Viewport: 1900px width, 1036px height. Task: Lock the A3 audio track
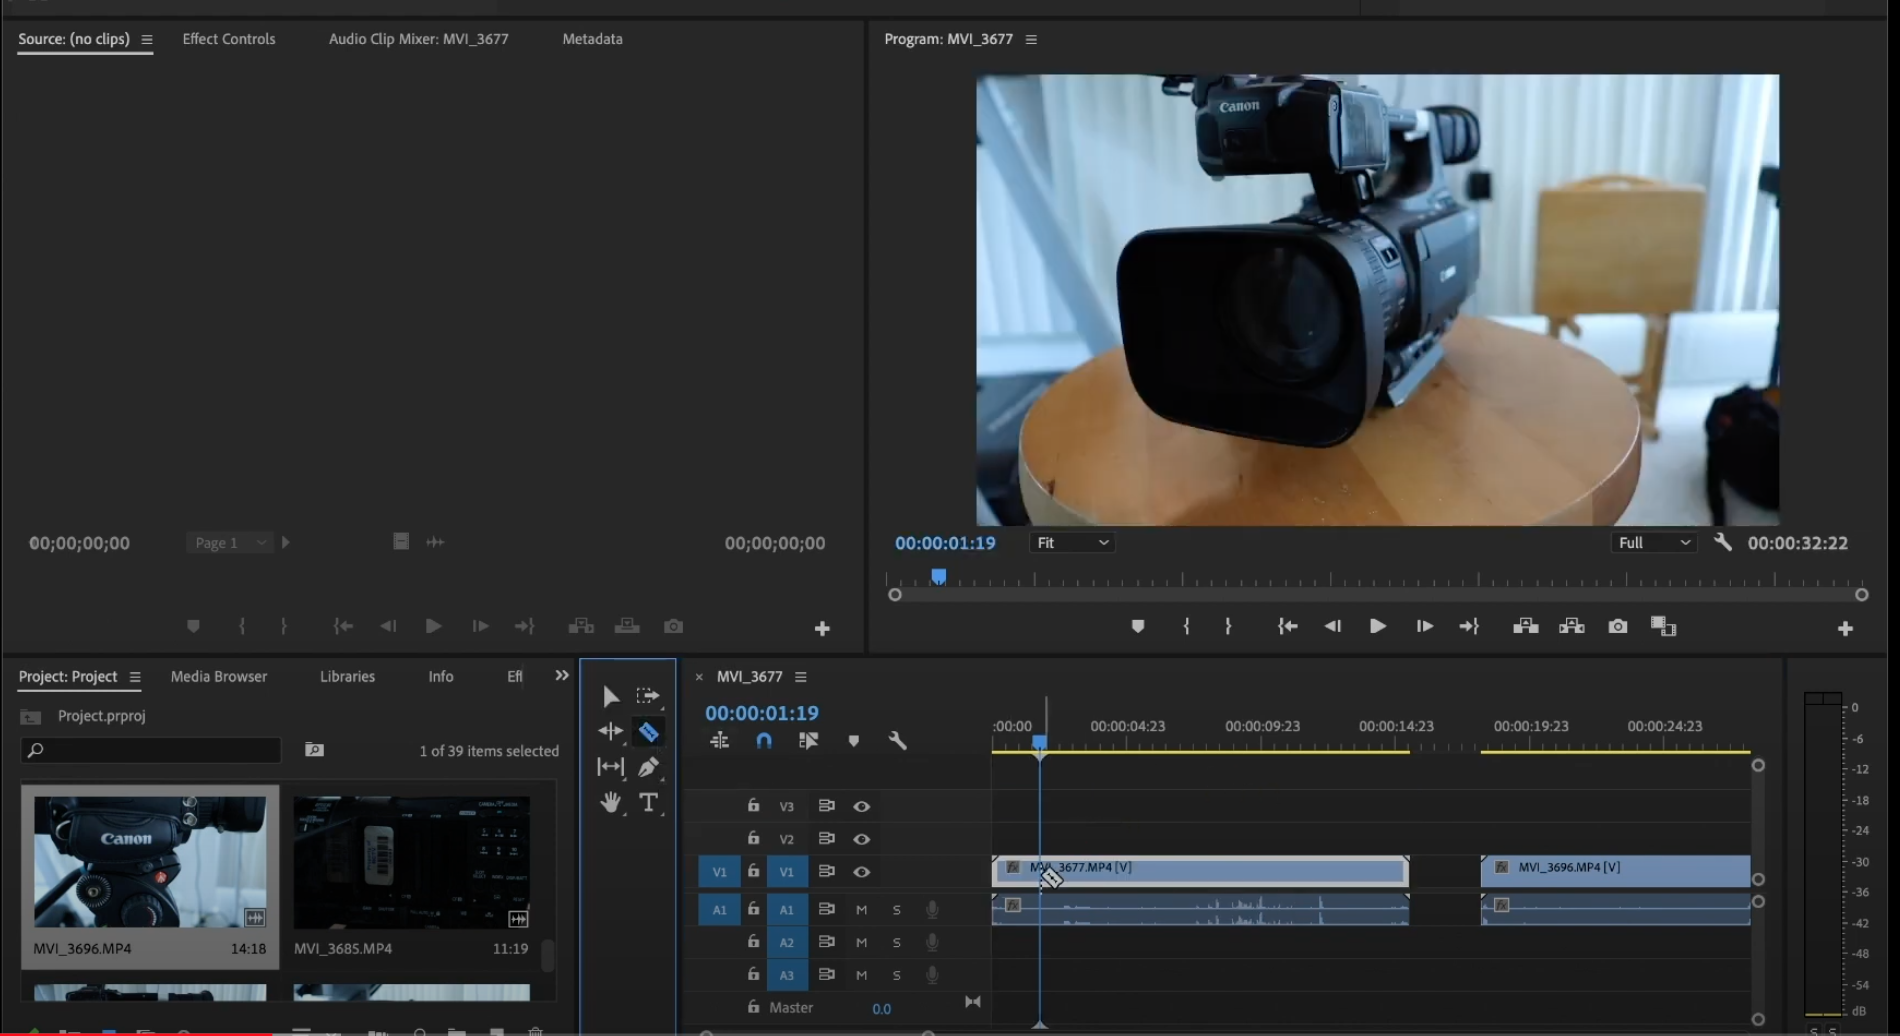pyautogui.click(x=753, y=974)
